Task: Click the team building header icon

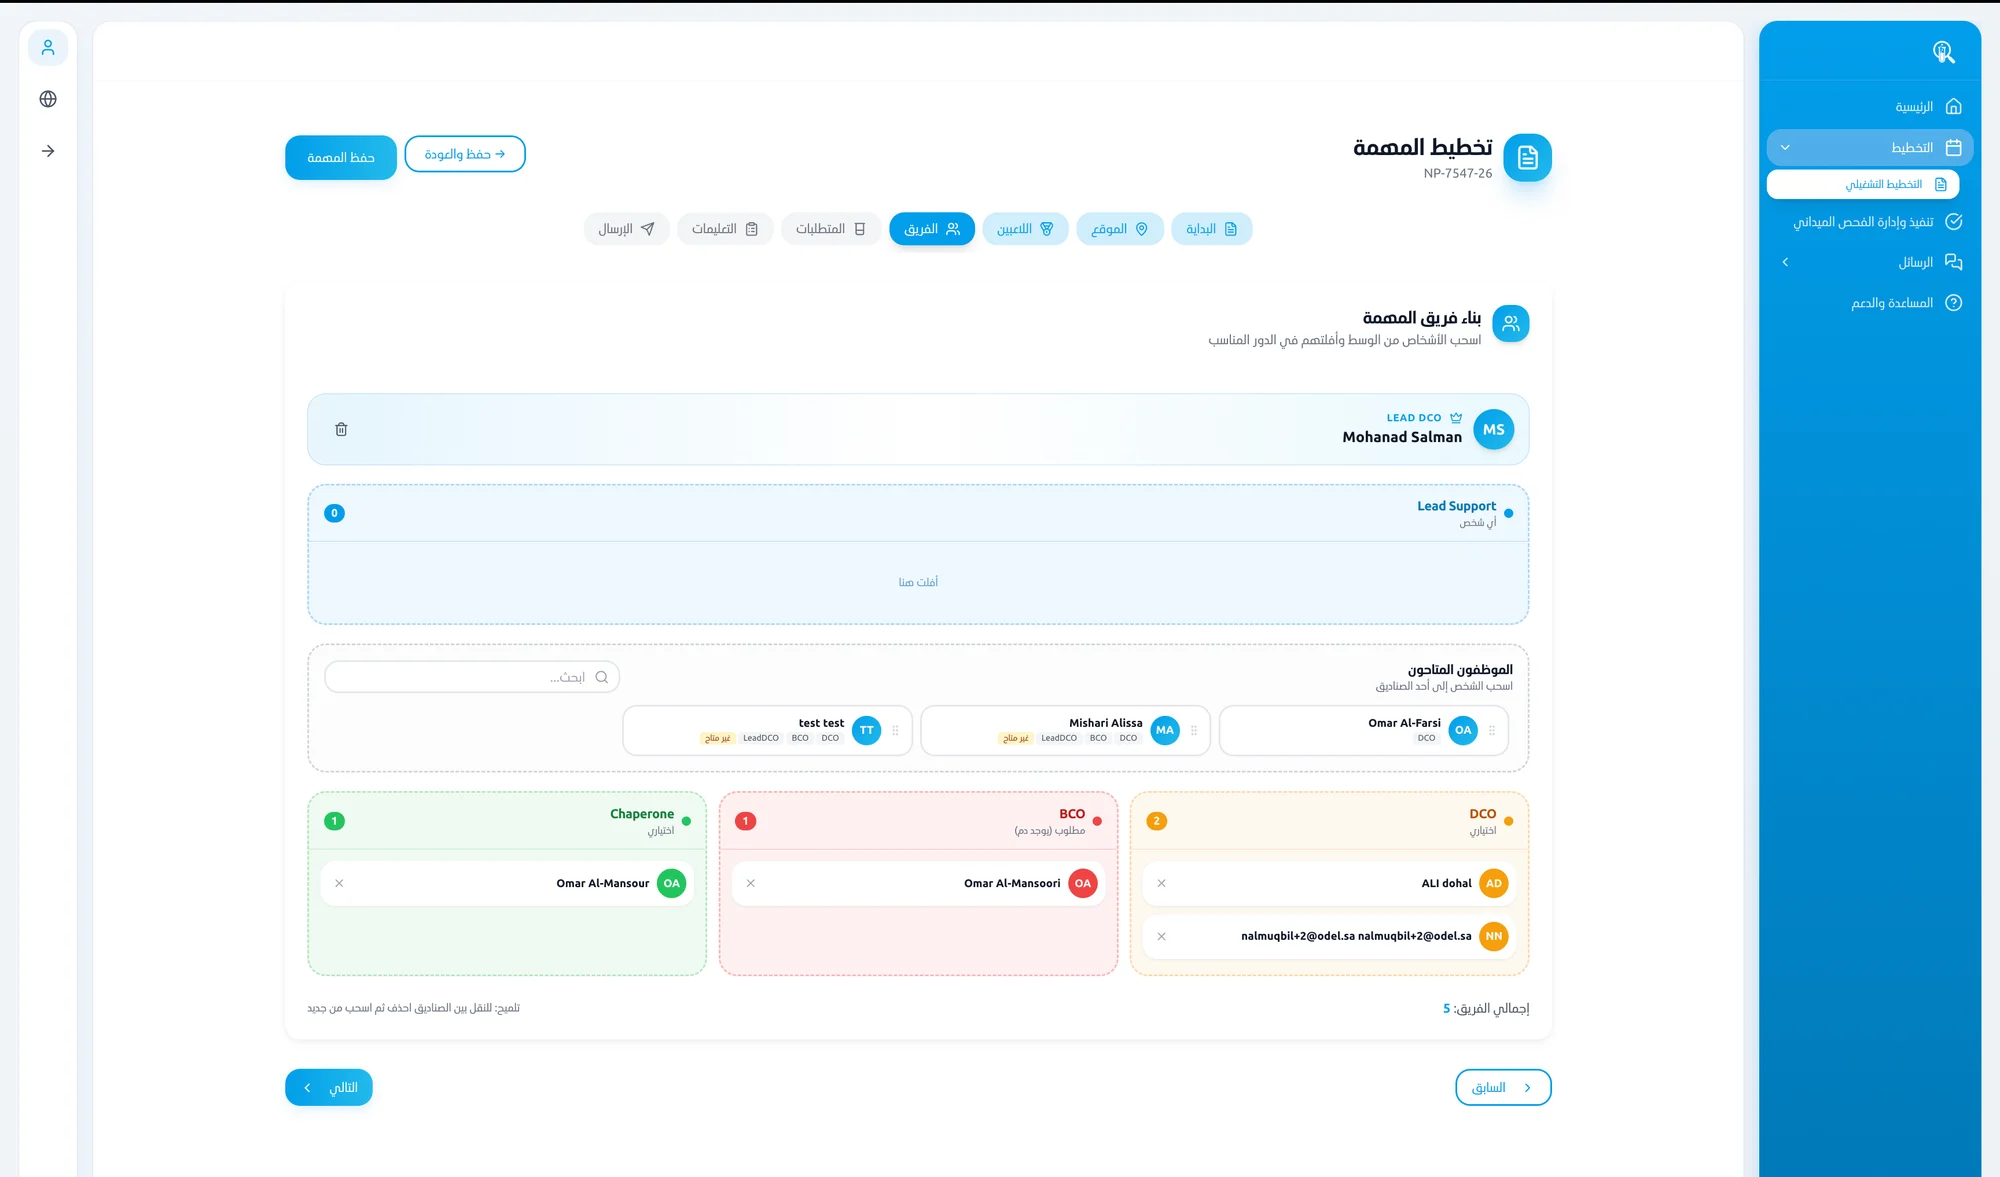Action: (x=1510, y=323)
